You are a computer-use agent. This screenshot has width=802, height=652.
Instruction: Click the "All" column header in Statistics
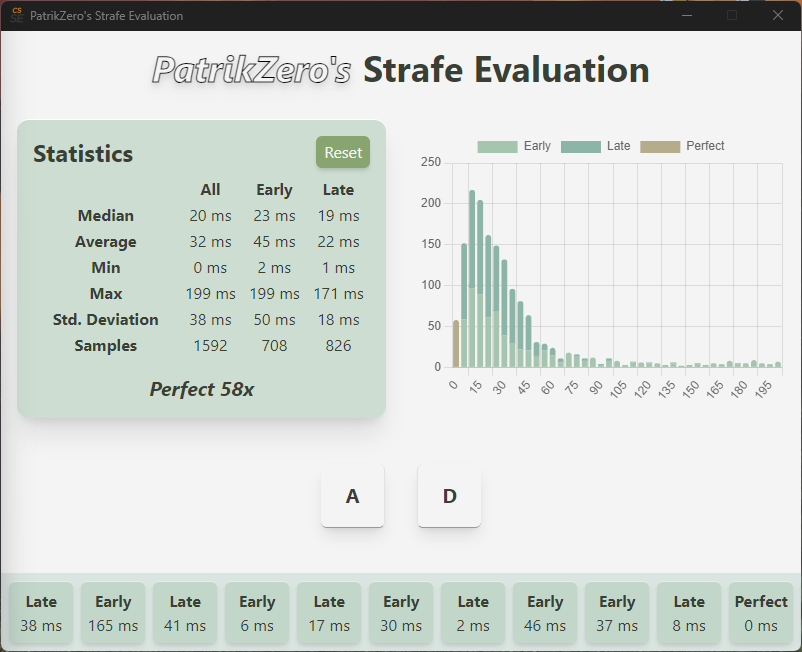210,190
